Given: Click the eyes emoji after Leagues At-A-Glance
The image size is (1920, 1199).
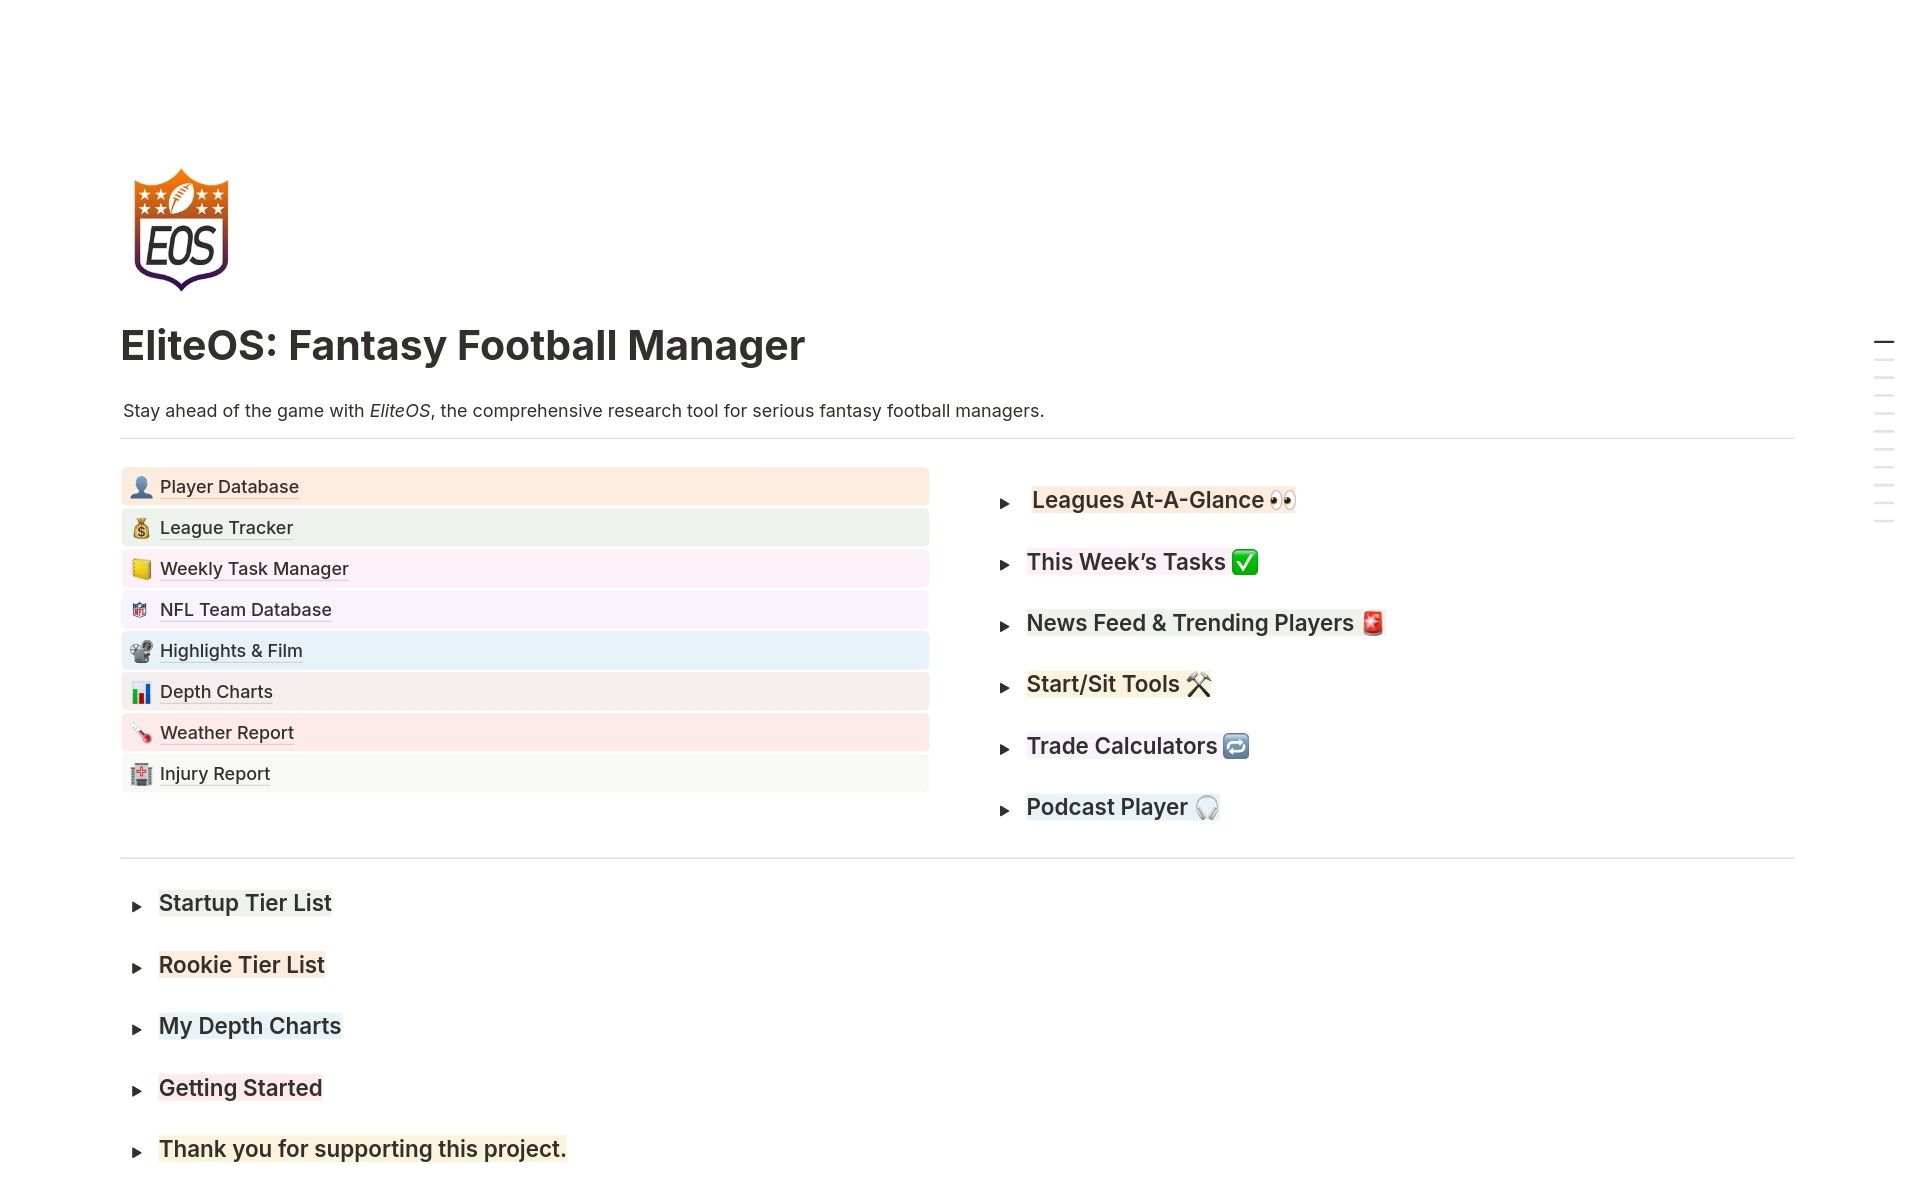Looking at the screenshot, I should (x=1282, y=500).
